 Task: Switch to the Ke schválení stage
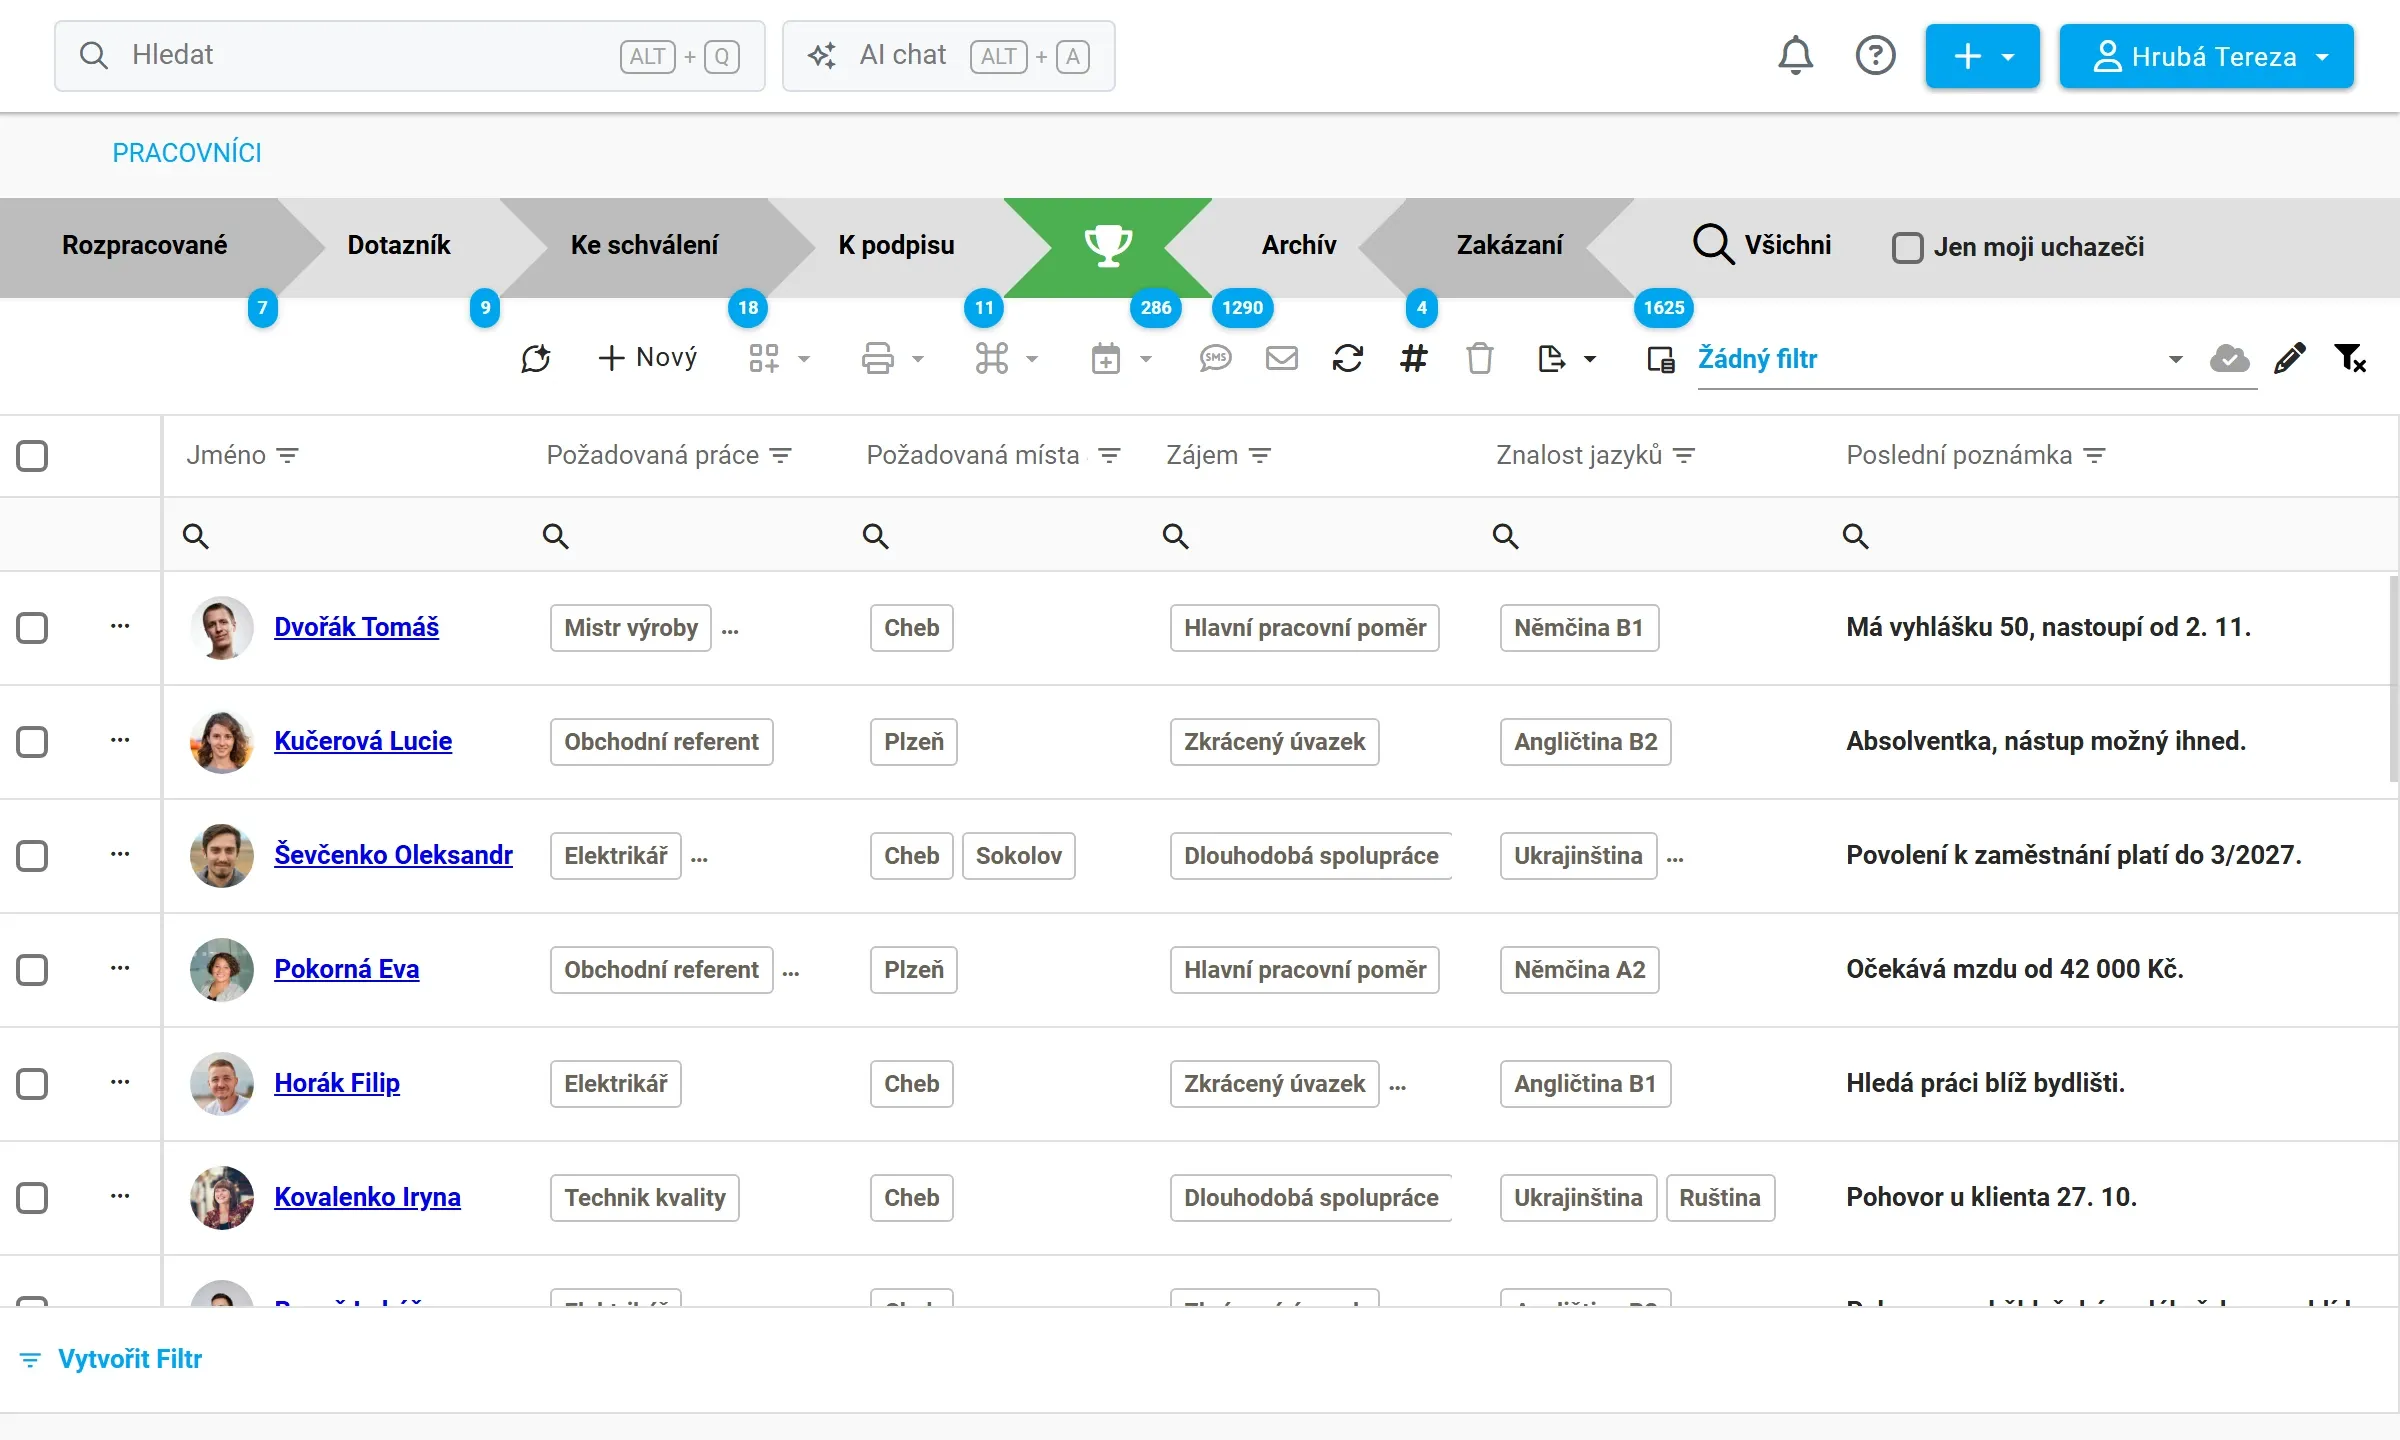[x=644, y=246]
